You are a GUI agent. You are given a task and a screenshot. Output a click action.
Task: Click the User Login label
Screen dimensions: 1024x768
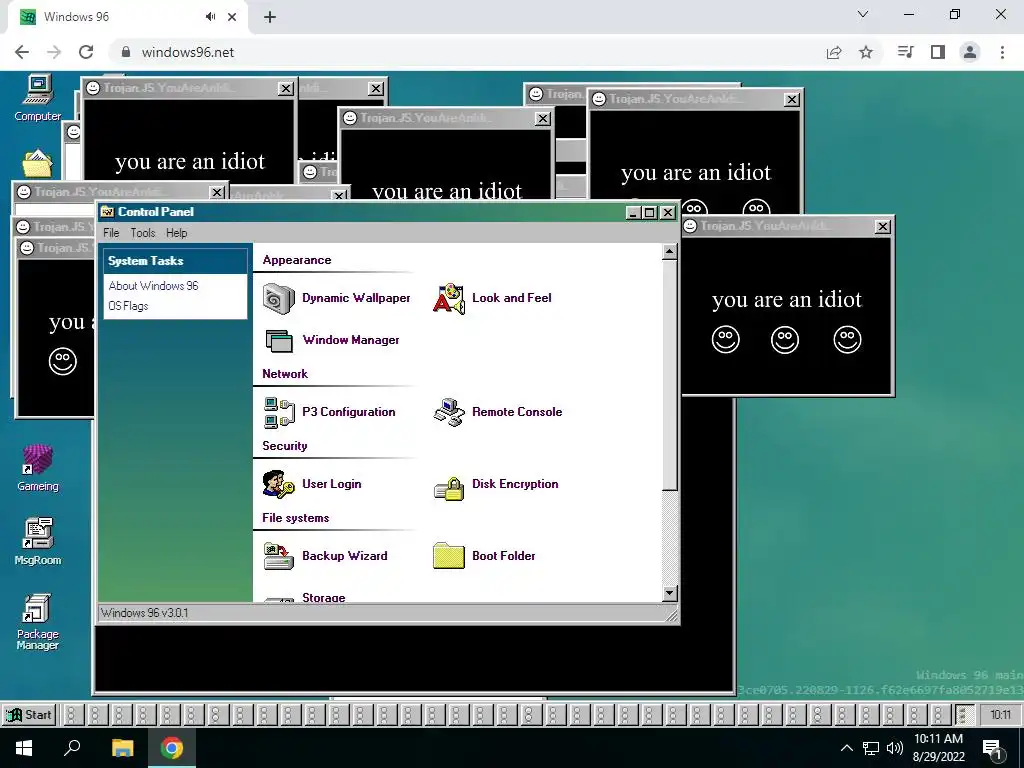331,484
